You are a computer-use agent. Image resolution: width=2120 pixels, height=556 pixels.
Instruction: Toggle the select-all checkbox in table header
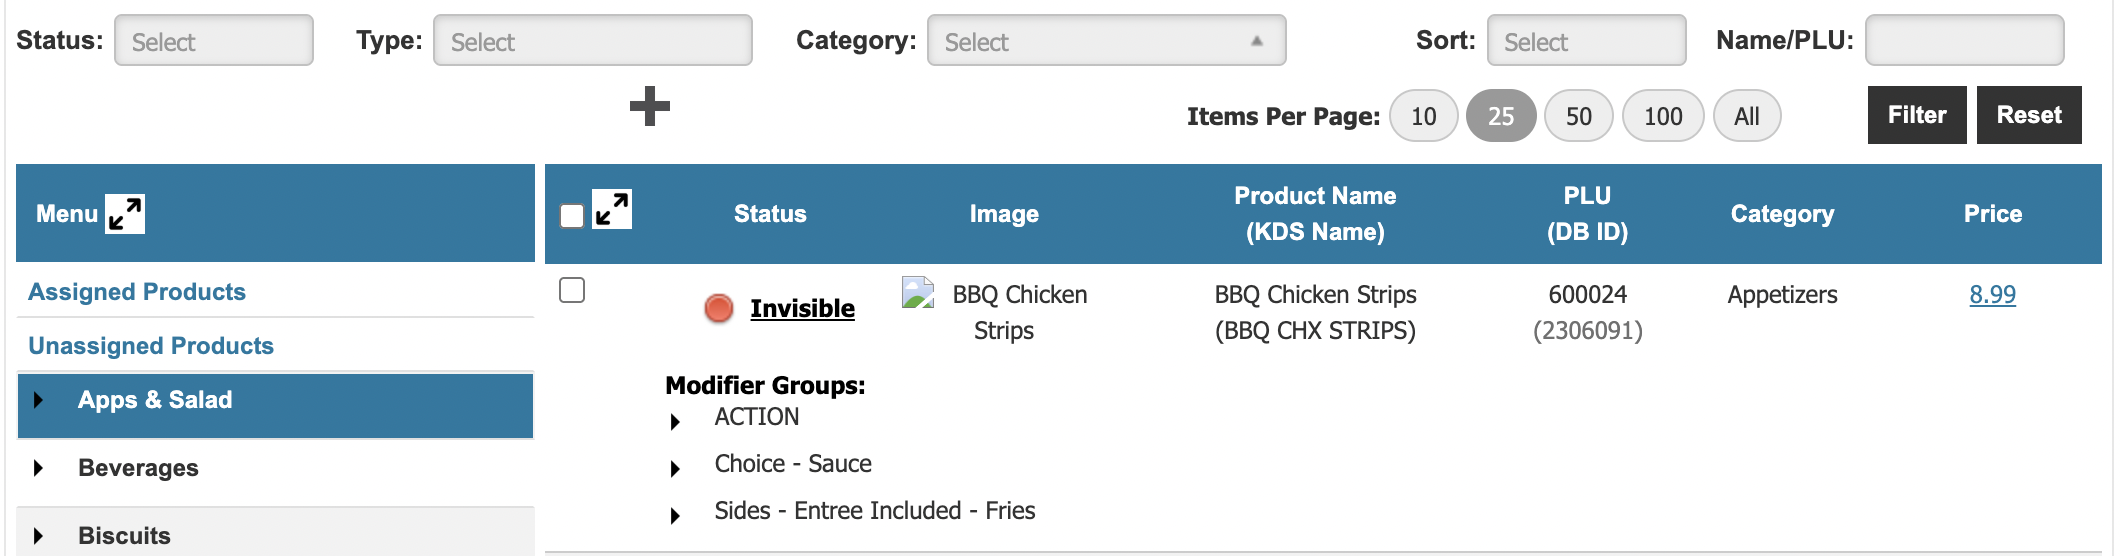(x=572, y=216)
